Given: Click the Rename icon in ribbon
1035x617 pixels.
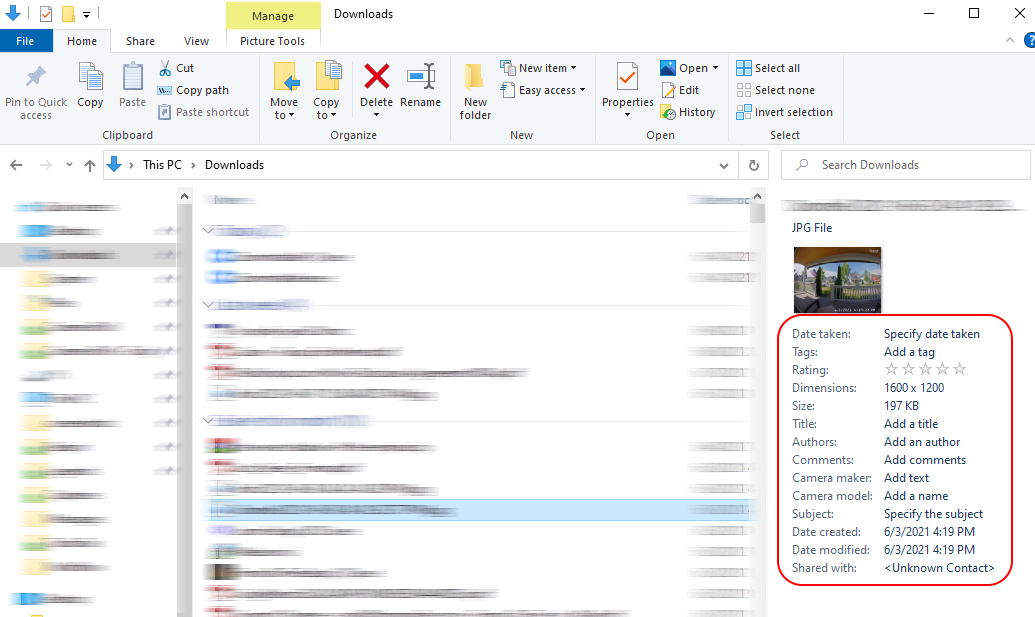Looking at the screenshot, I should coord(420,77).
